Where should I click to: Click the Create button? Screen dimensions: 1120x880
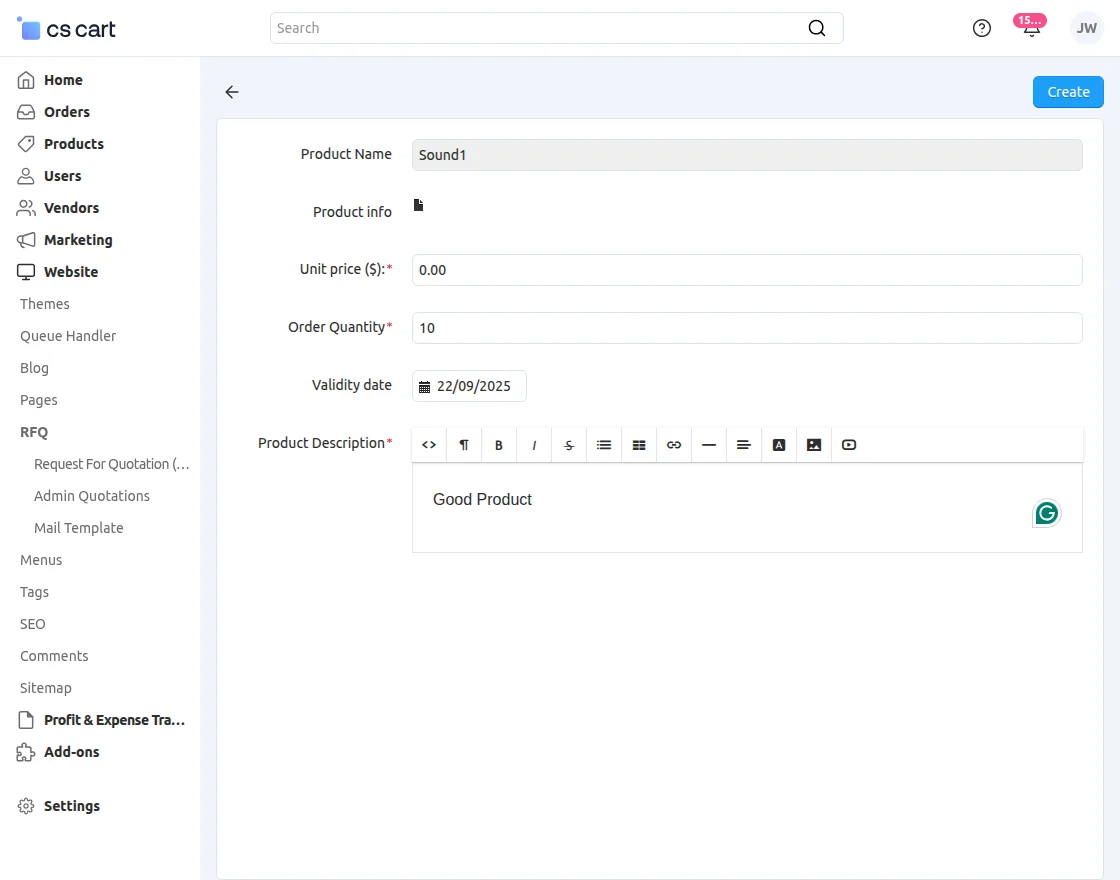click(1067, 92)
